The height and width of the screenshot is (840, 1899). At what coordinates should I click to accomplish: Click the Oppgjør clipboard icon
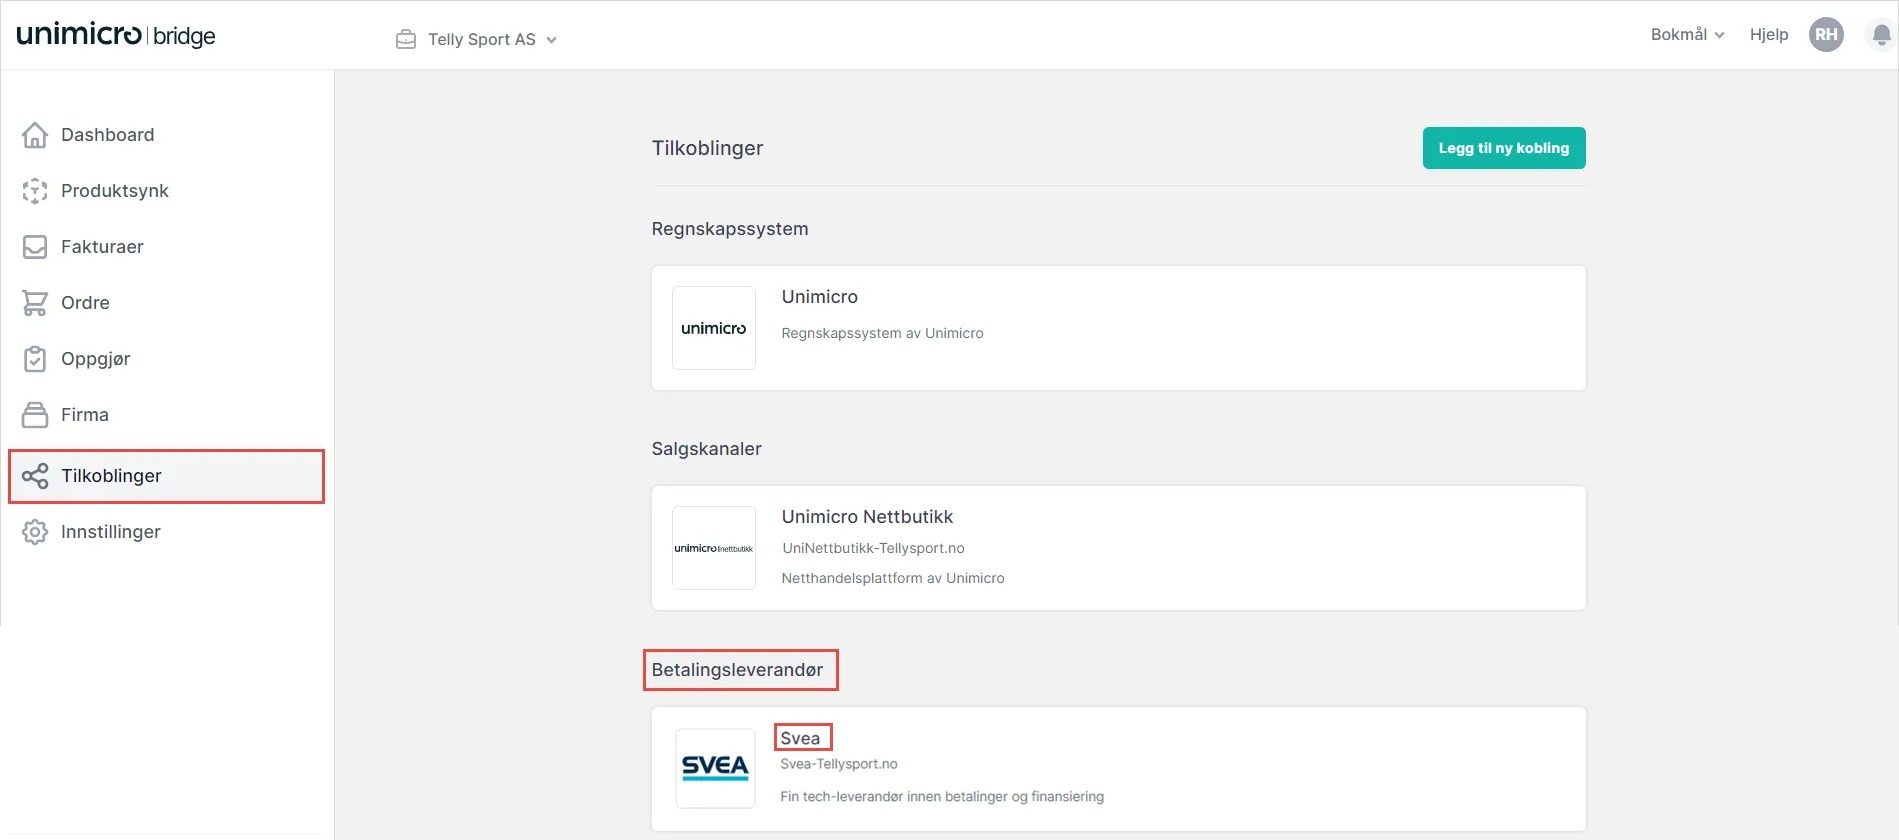[35, 359]
